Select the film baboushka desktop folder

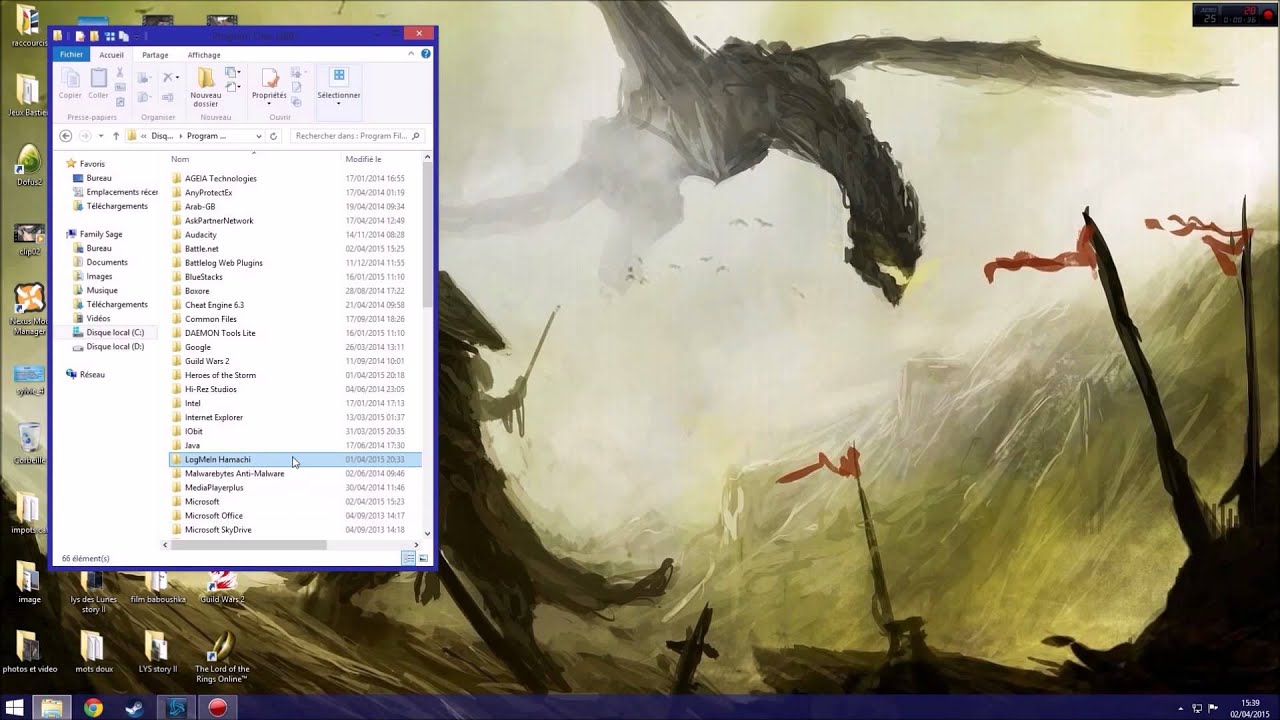tap(158, 587)
